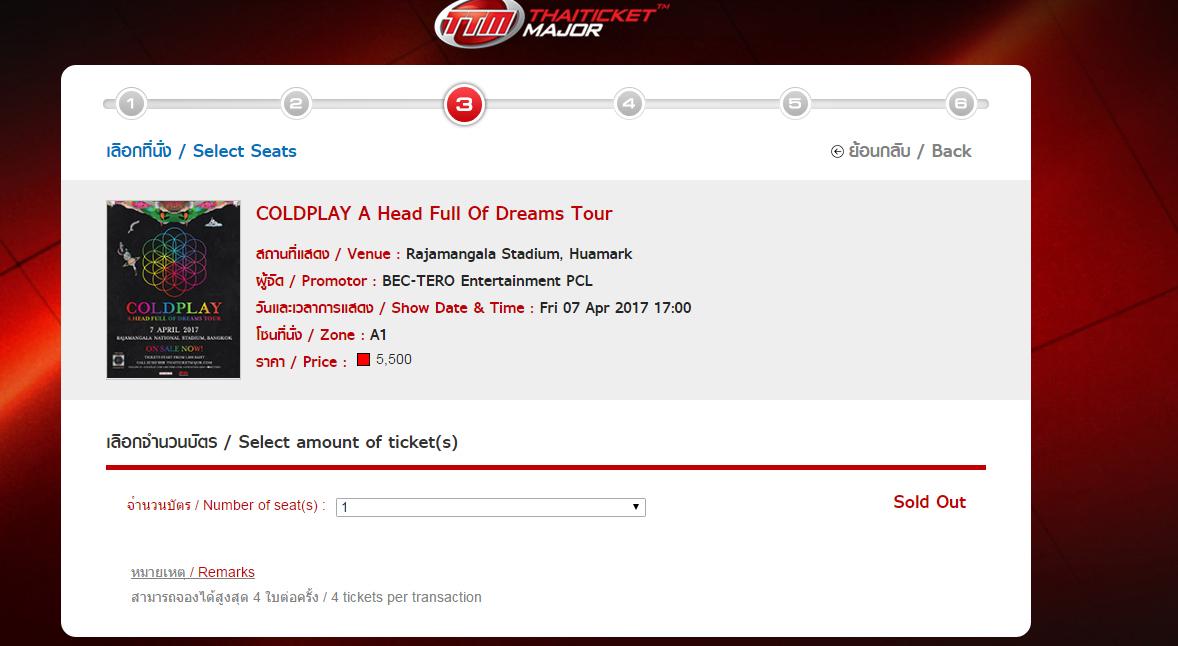Click the Zone A1 text
The height and width of the screenshot is (646, 1178).
(321, 334)
